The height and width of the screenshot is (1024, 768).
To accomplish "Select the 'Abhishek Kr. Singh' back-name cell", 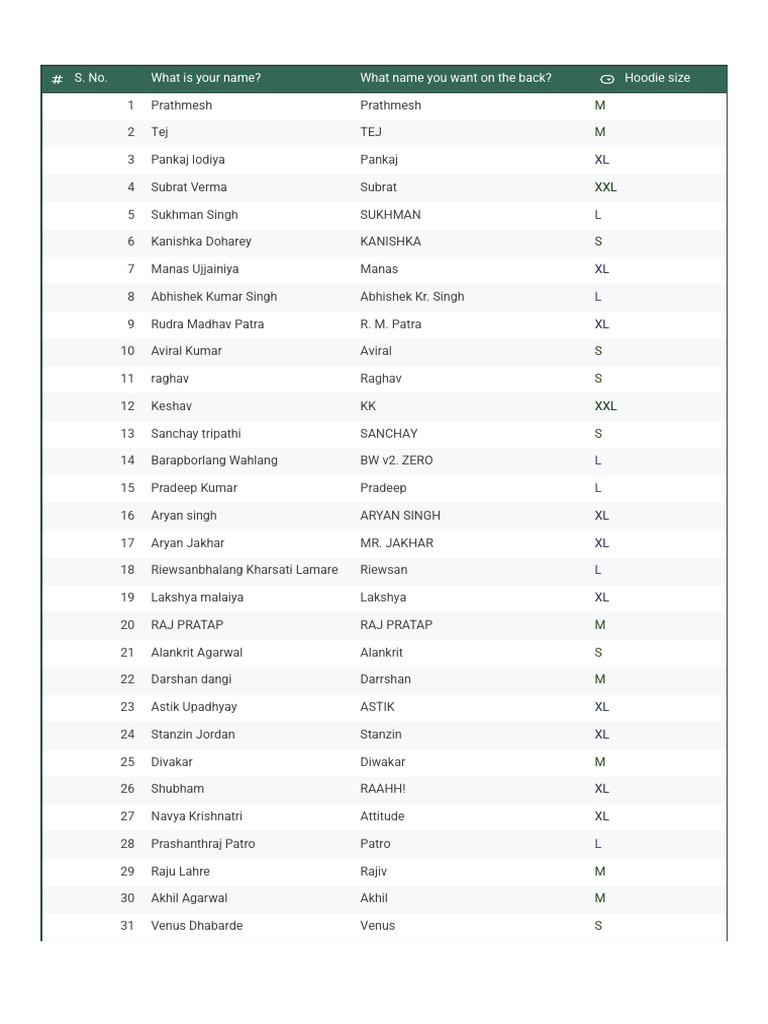I will point(412,297).
